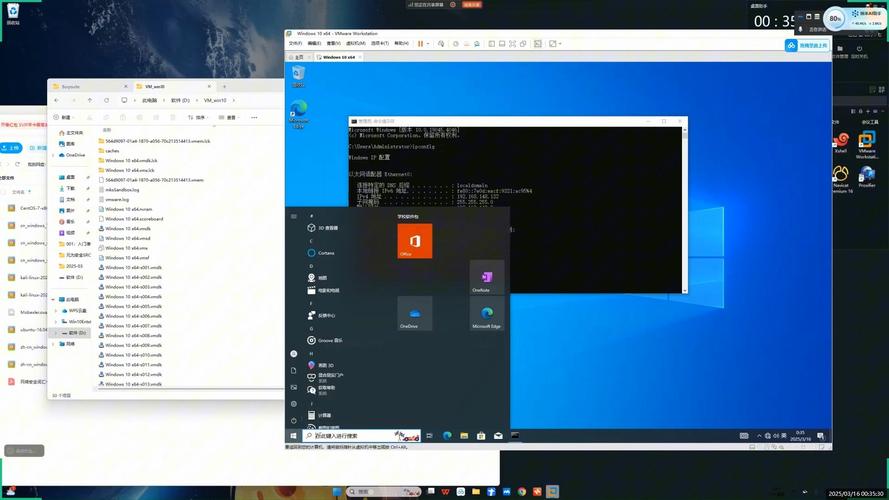Select Cortana in the Start app list

tap(325, 253)
